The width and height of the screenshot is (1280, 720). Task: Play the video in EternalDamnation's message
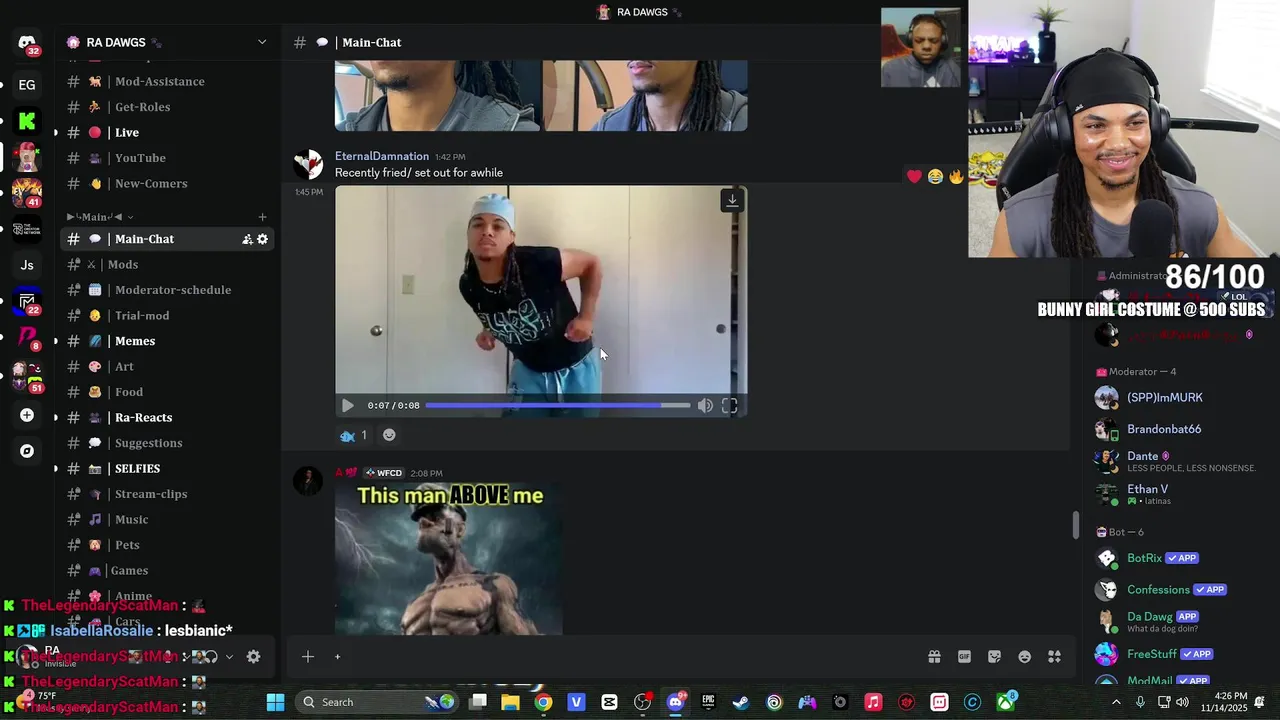click(347, 405)
